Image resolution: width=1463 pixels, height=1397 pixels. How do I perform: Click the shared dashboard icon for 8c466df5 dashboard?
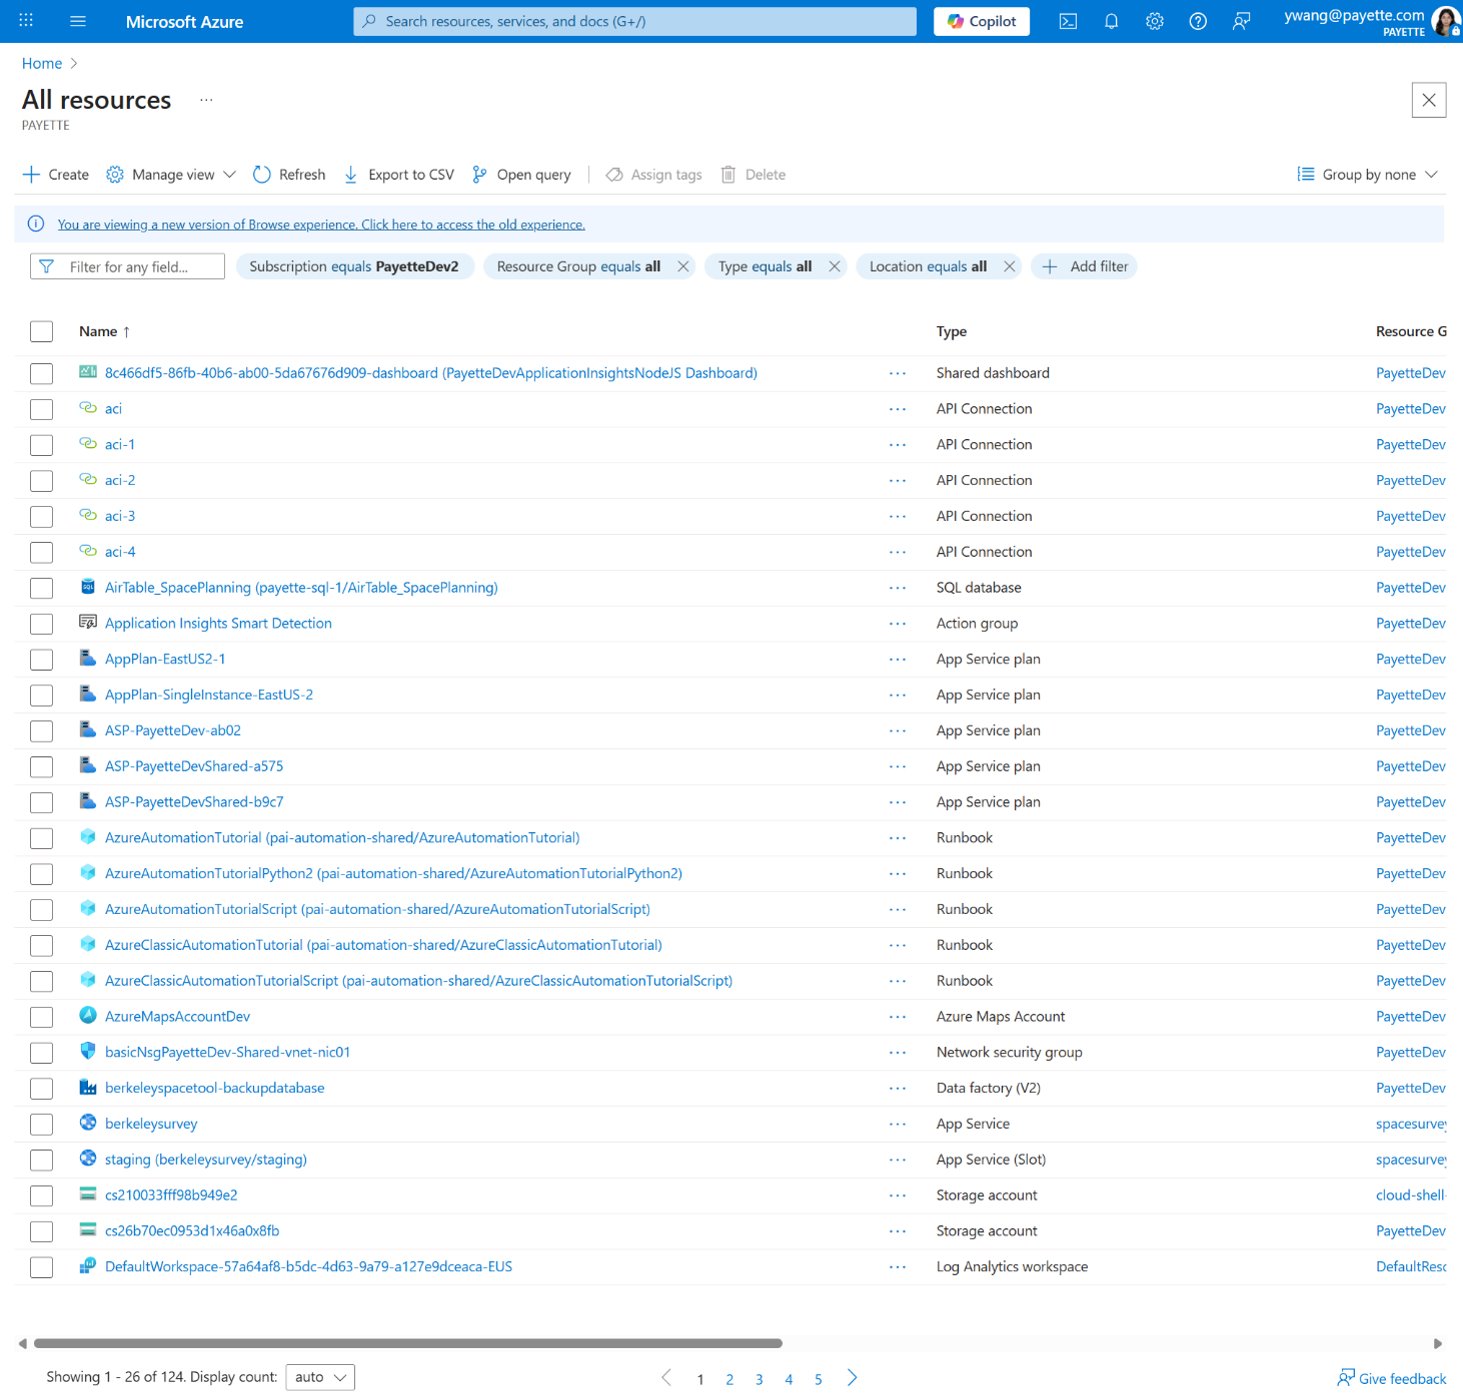point(88,372)
